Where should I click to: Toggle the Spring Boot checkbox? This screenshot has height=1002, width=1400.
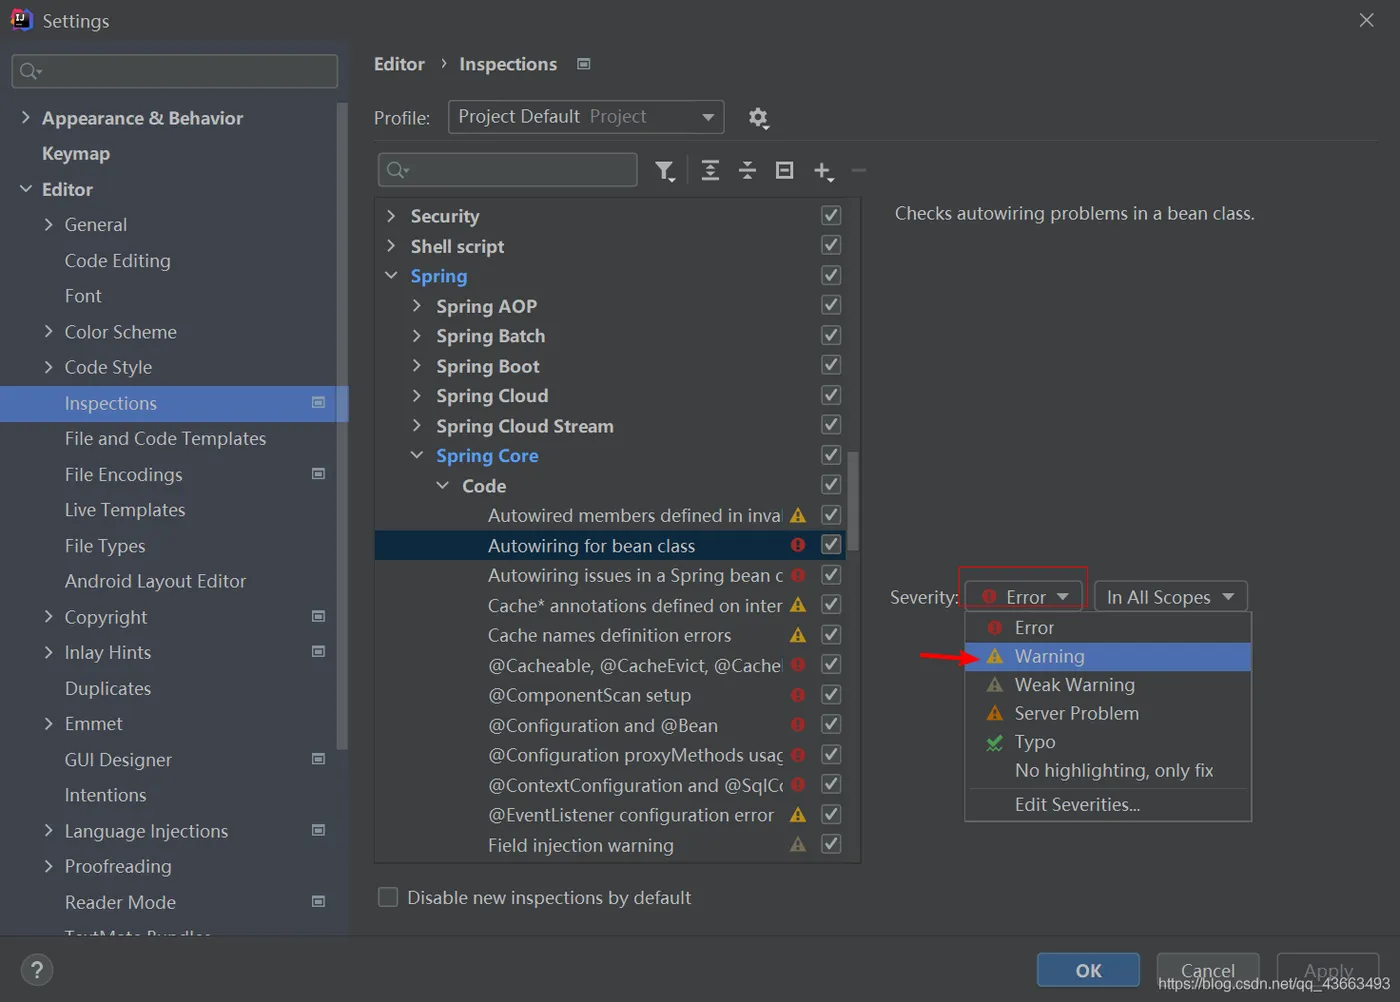point(831,365)
